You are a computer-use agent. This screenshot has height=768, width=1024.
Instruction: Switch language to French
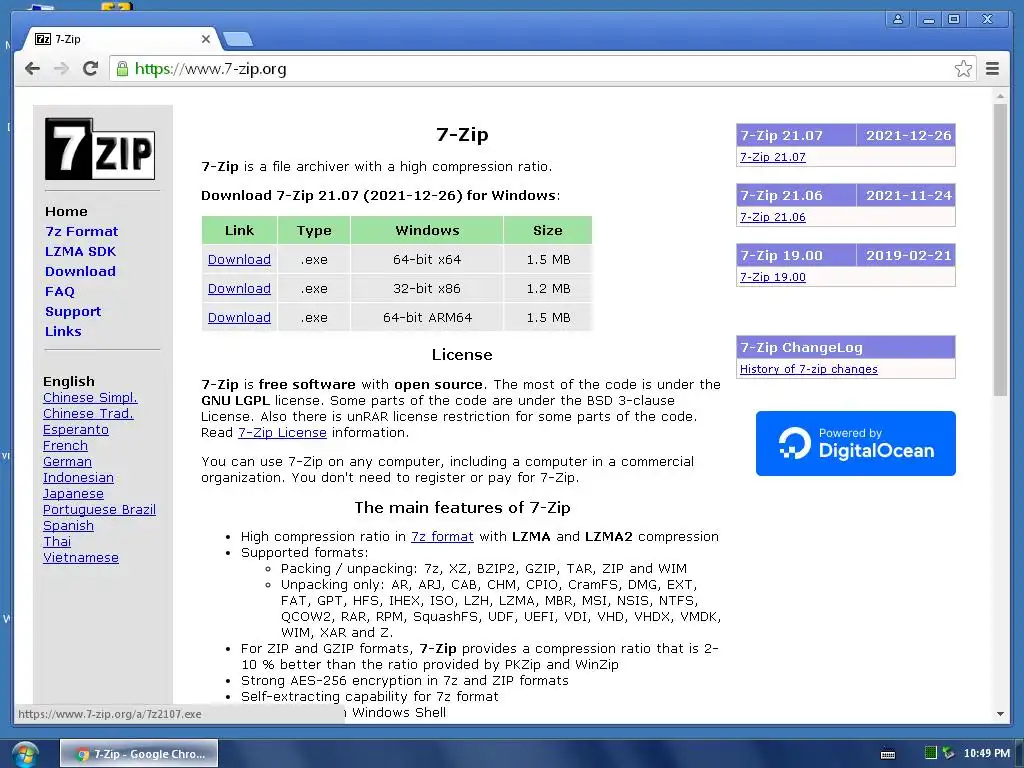tap(65, 445)
